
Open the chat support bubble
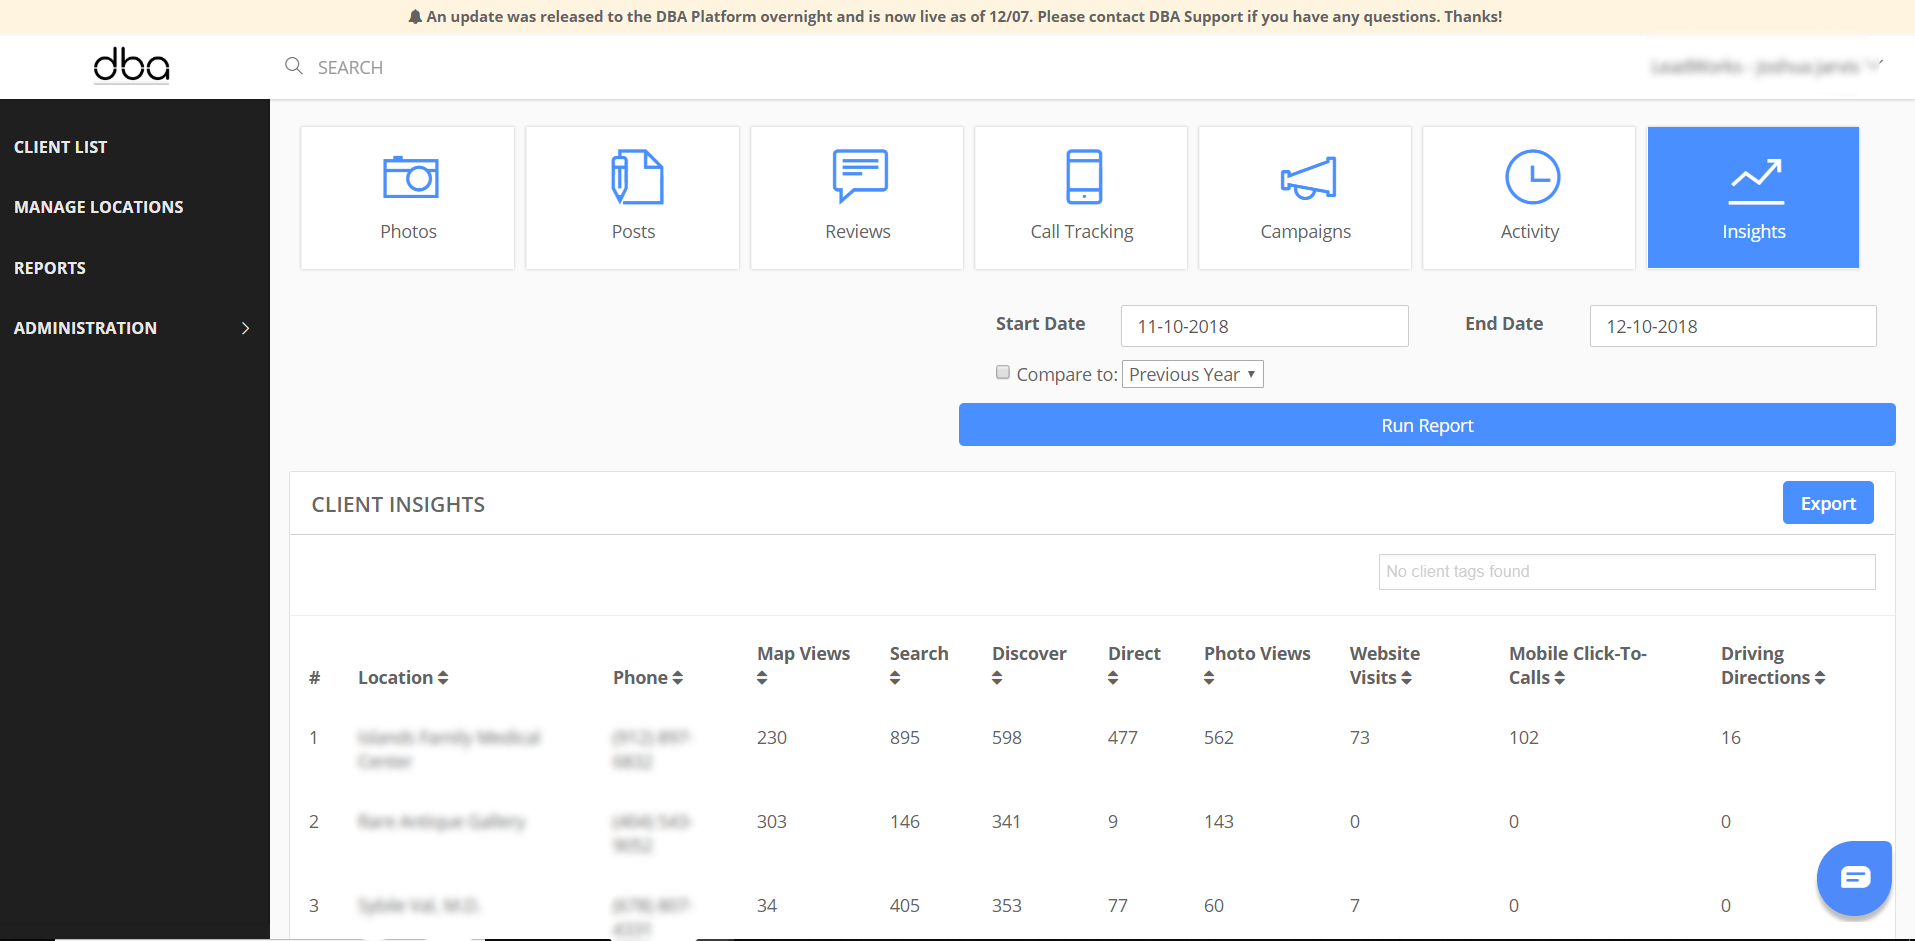tap(1854, 877)
